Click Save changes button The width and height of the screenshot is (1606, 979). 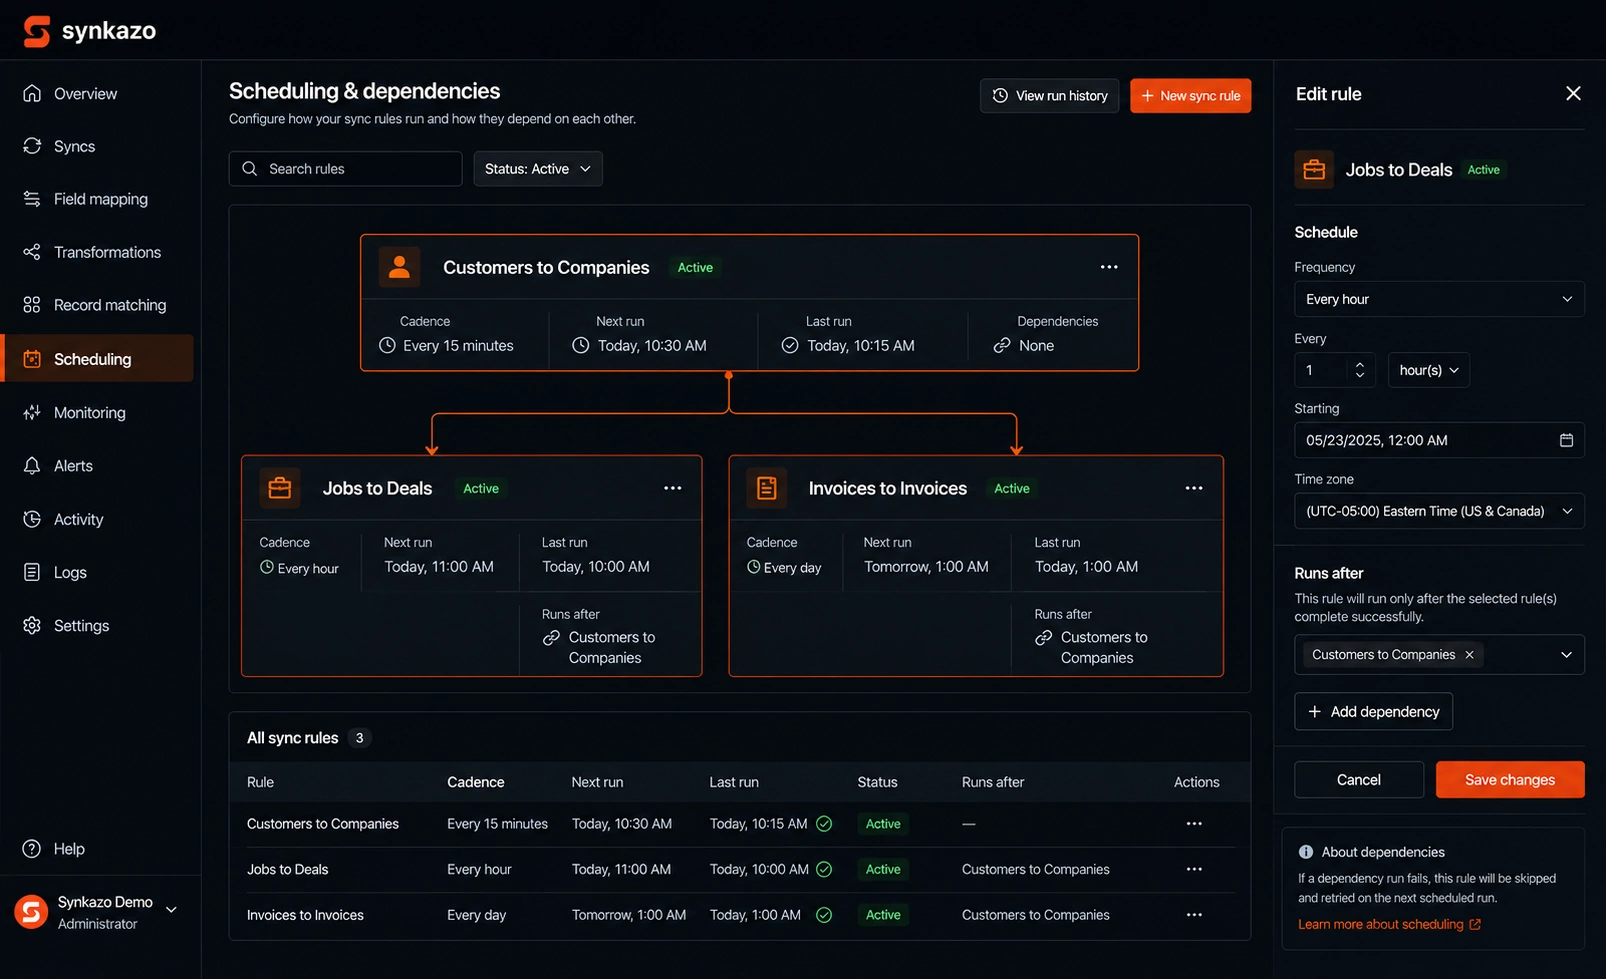coord(1510,780)
